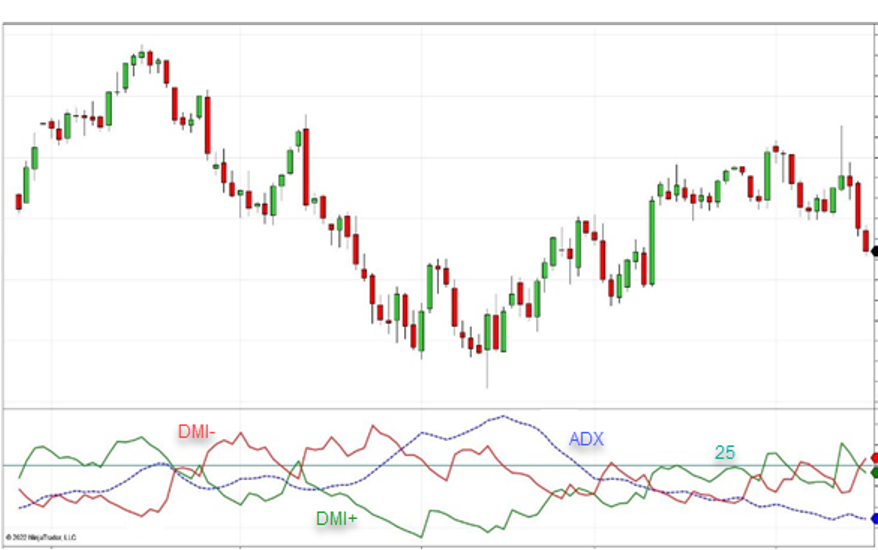The image size is (878, 550).
Task: Click the first red candle at far left
Action: [18, 202]
